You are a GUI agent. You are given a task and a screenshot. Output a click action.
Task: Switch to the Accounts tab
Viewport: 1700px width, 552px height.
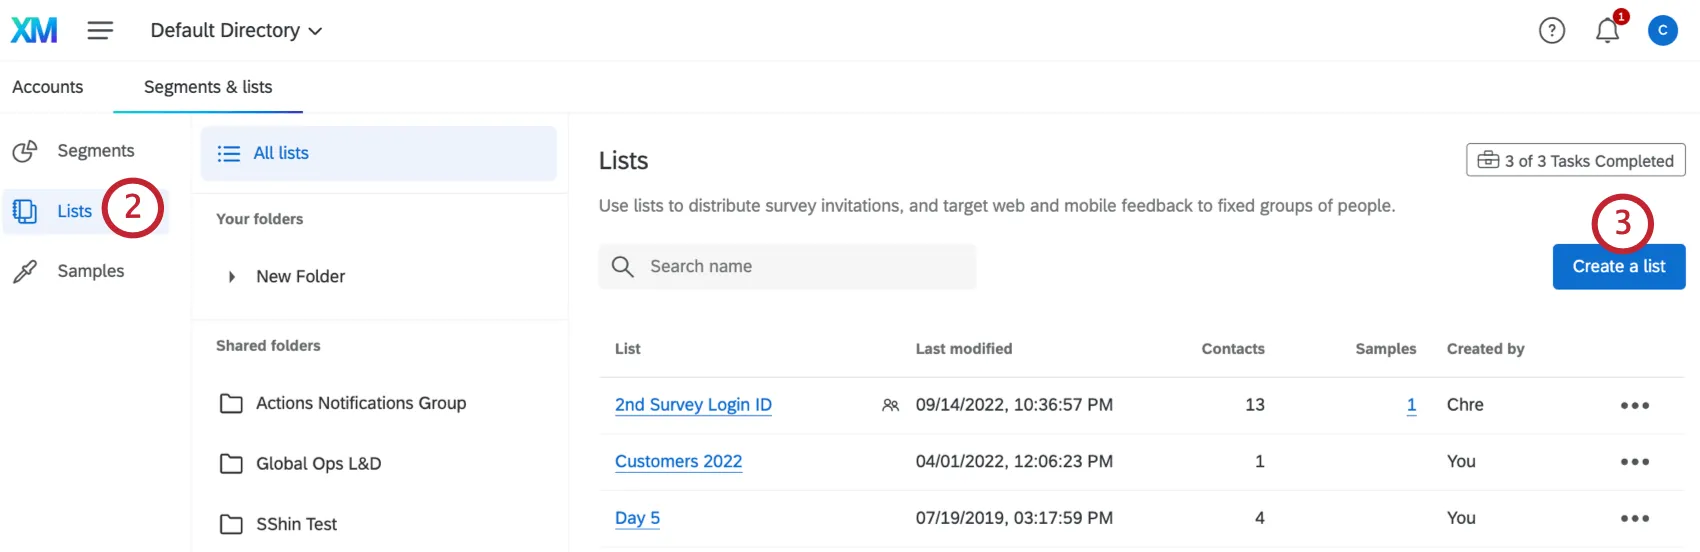[x=48, y=87]
